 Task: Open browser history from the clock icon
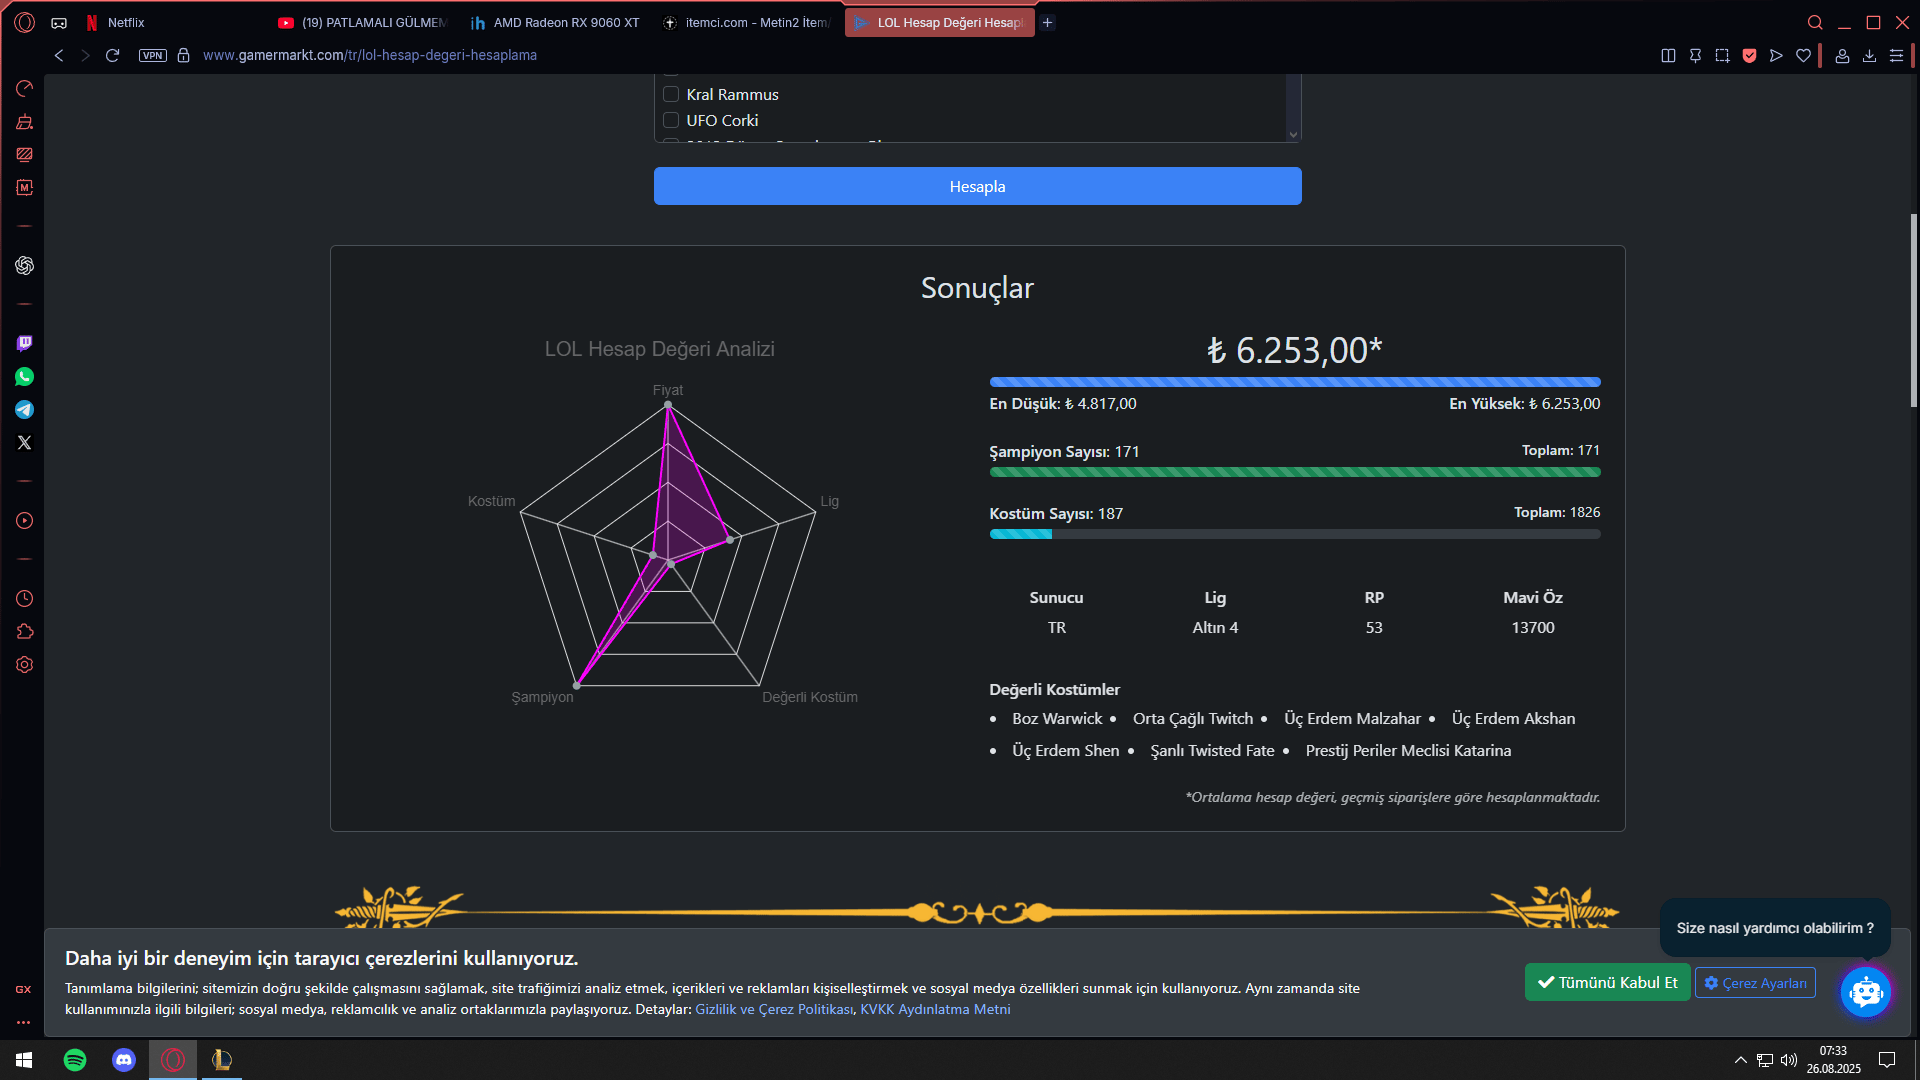(24, 599)
